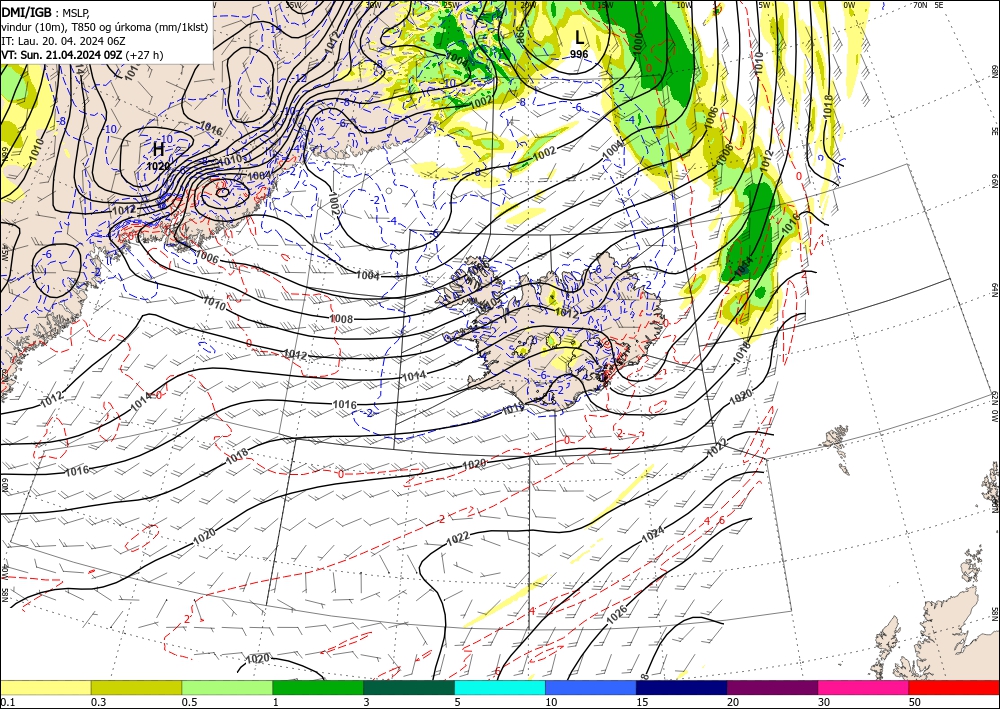Click the 1024 isobar label
The width and height of the screenshot is (1000, 709).
point(653,534)
